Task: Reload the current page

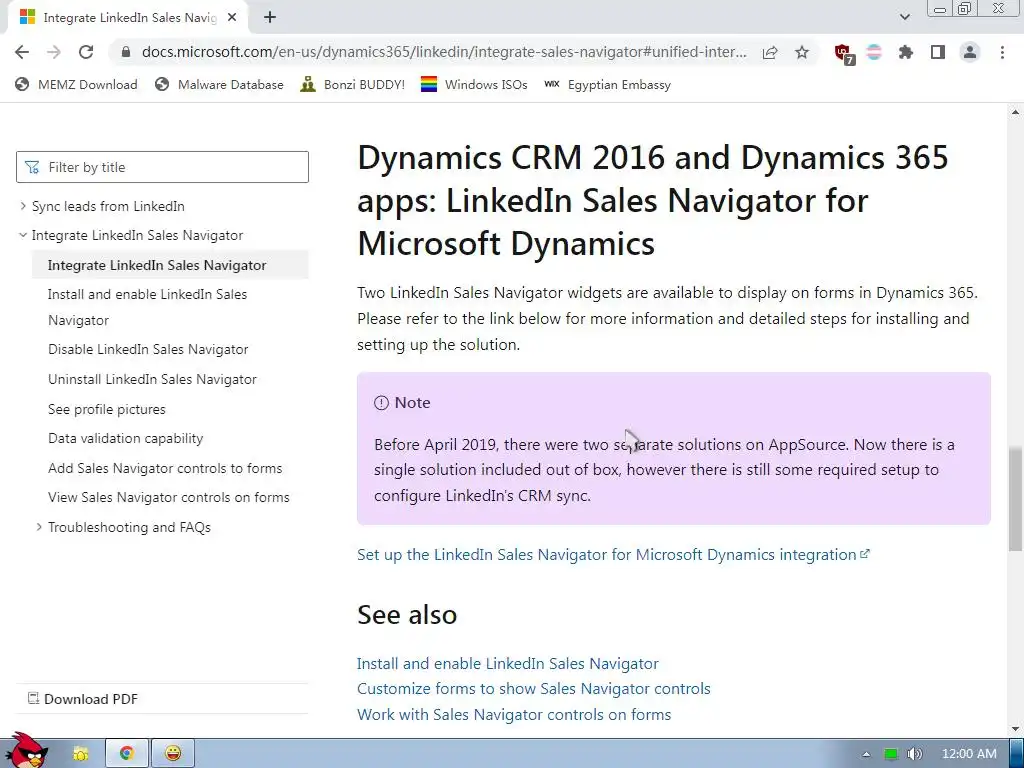Action: click(x=86, y=52)
